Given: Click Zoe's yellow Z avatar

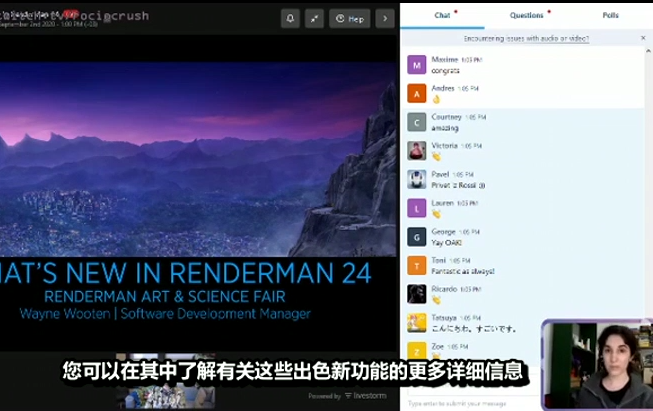Looking at the screenshot, I should tap(416, 351).
